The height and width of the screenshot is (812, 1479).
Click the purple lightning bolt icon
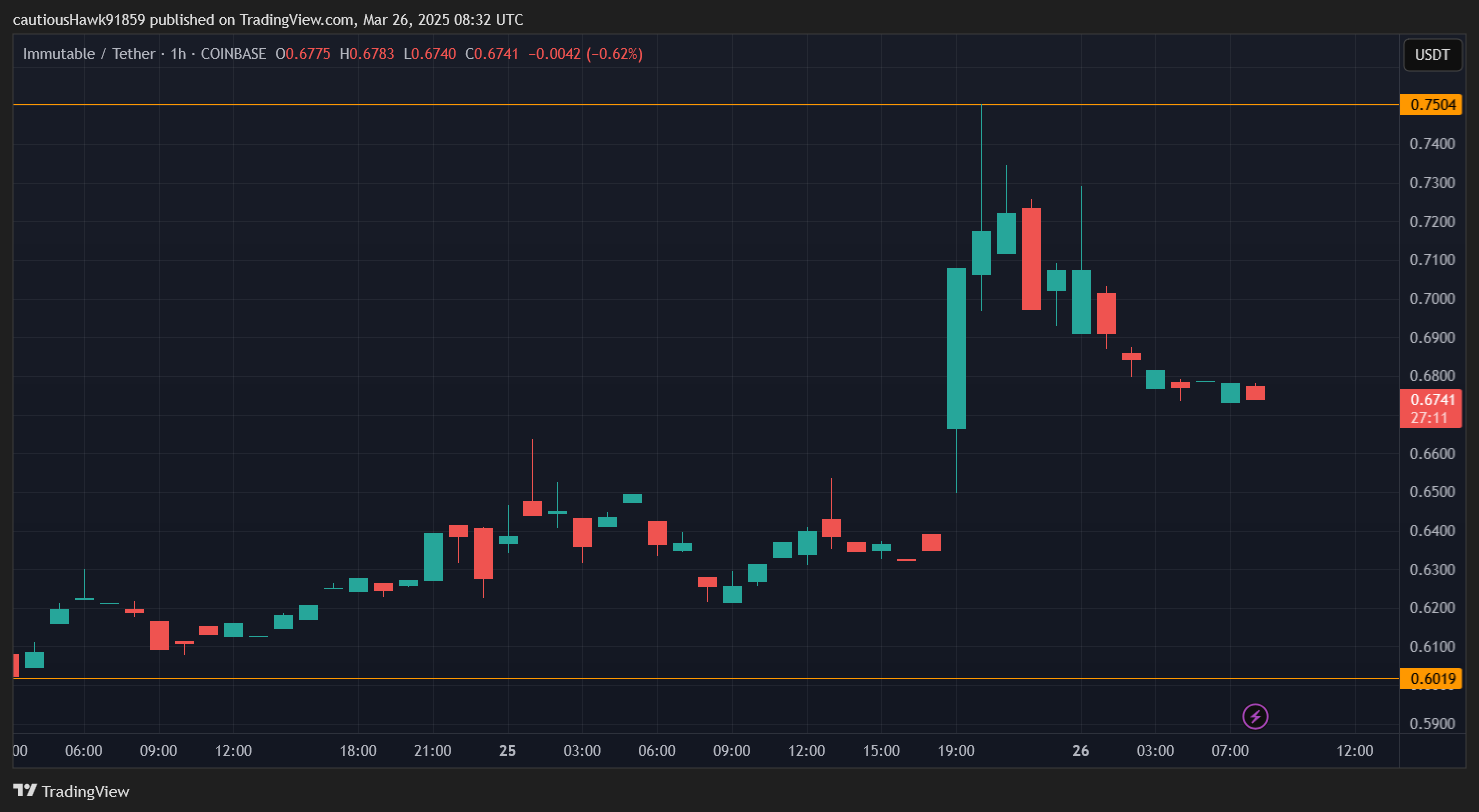(x=1255, y=716)
